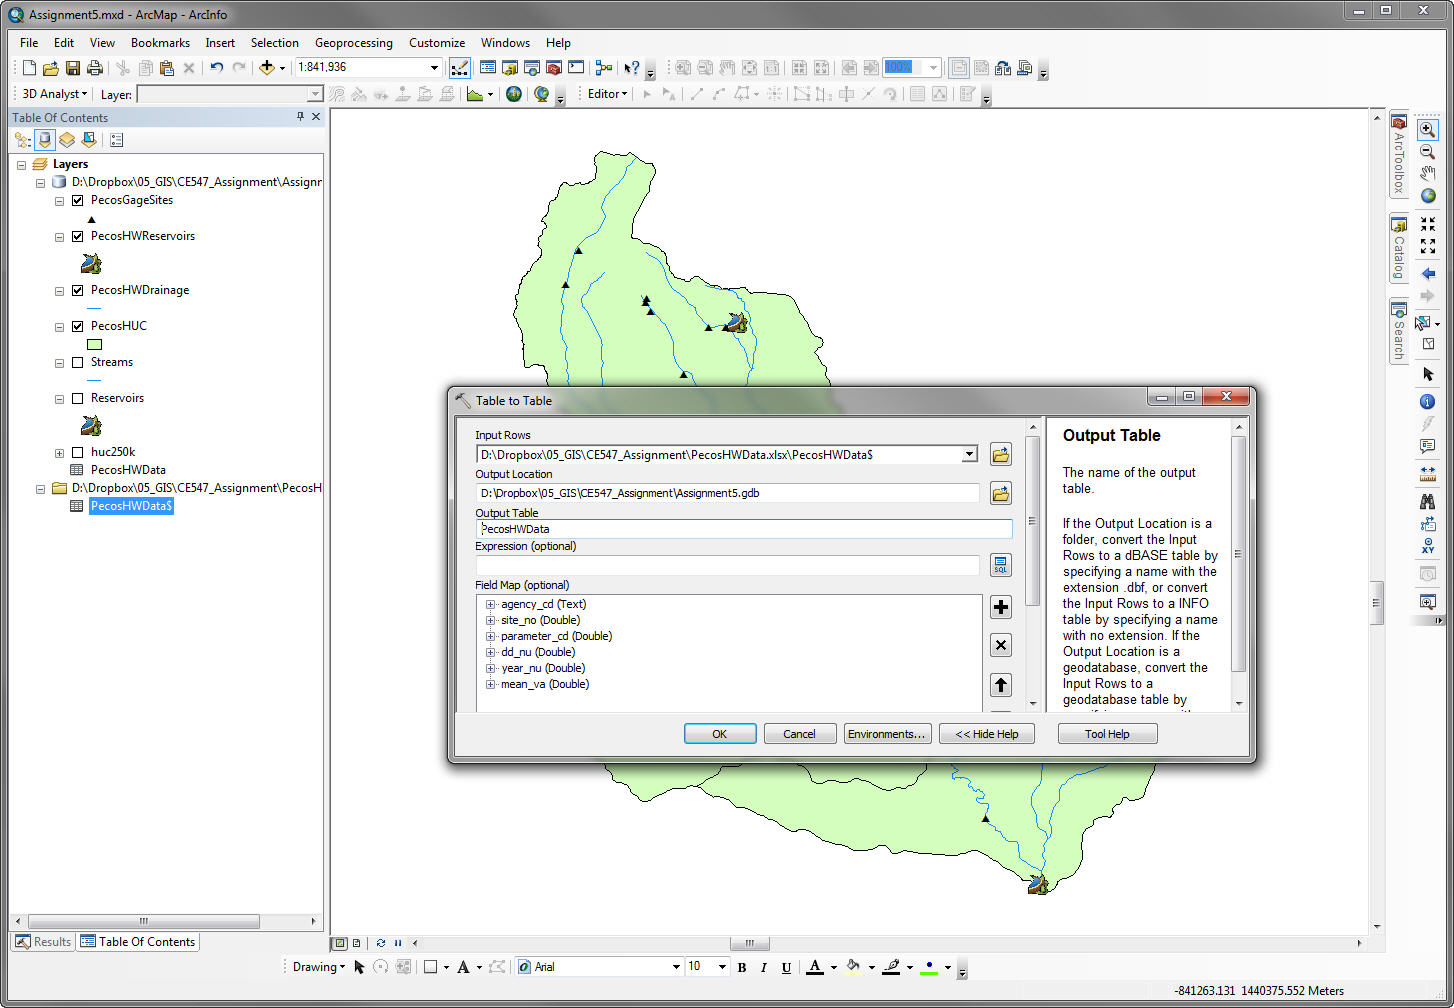Open the Catalog side tab
Image resolution: width=1454 pixels, height=1008 pixels.
coord(1399,247)
